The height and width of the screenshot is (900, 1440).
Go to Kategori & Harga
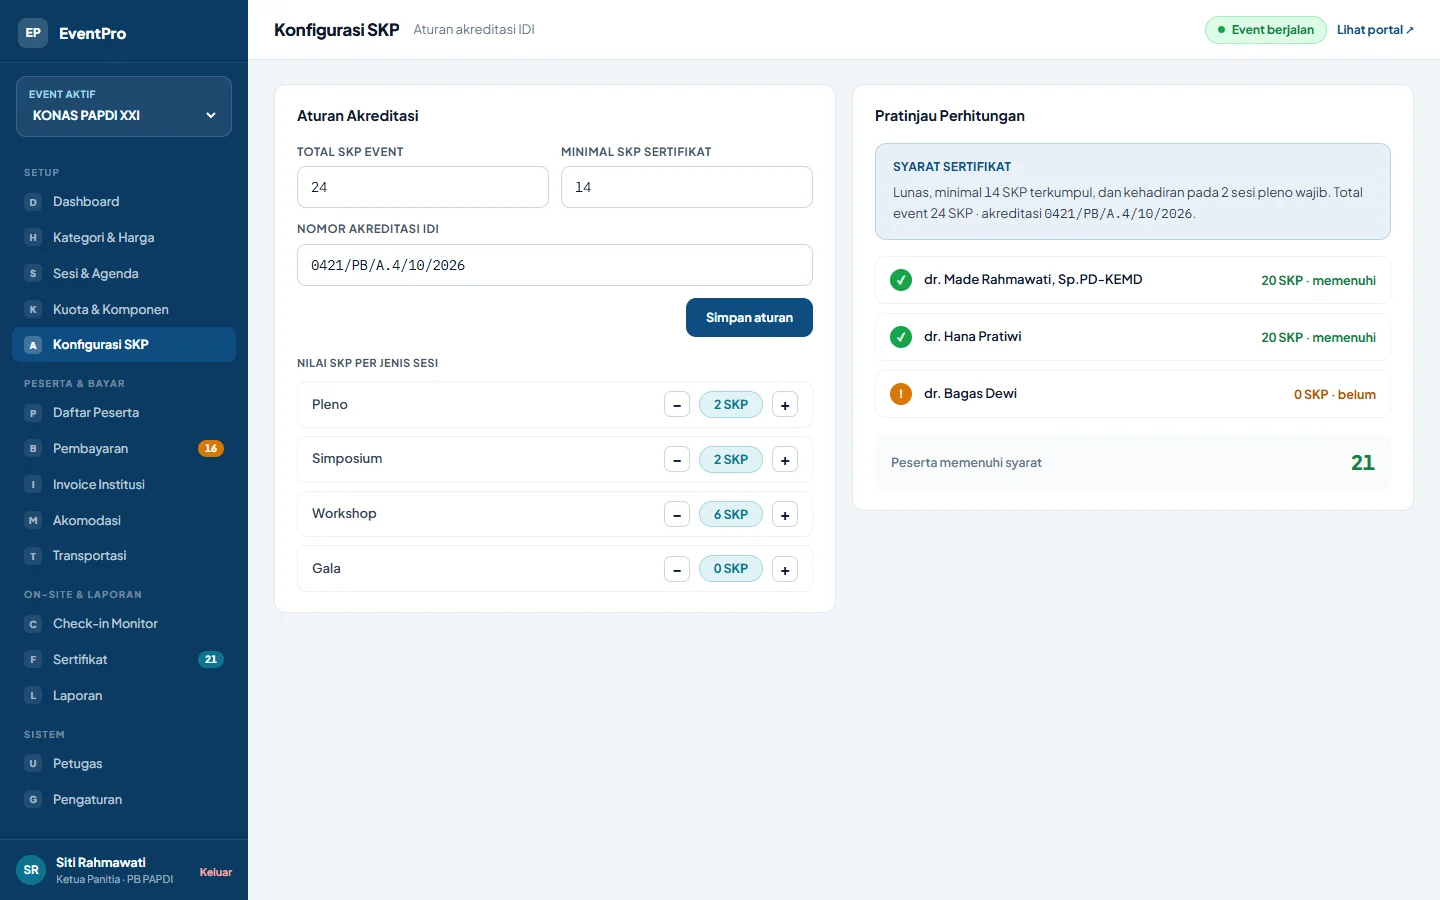(x=124, y=238)
